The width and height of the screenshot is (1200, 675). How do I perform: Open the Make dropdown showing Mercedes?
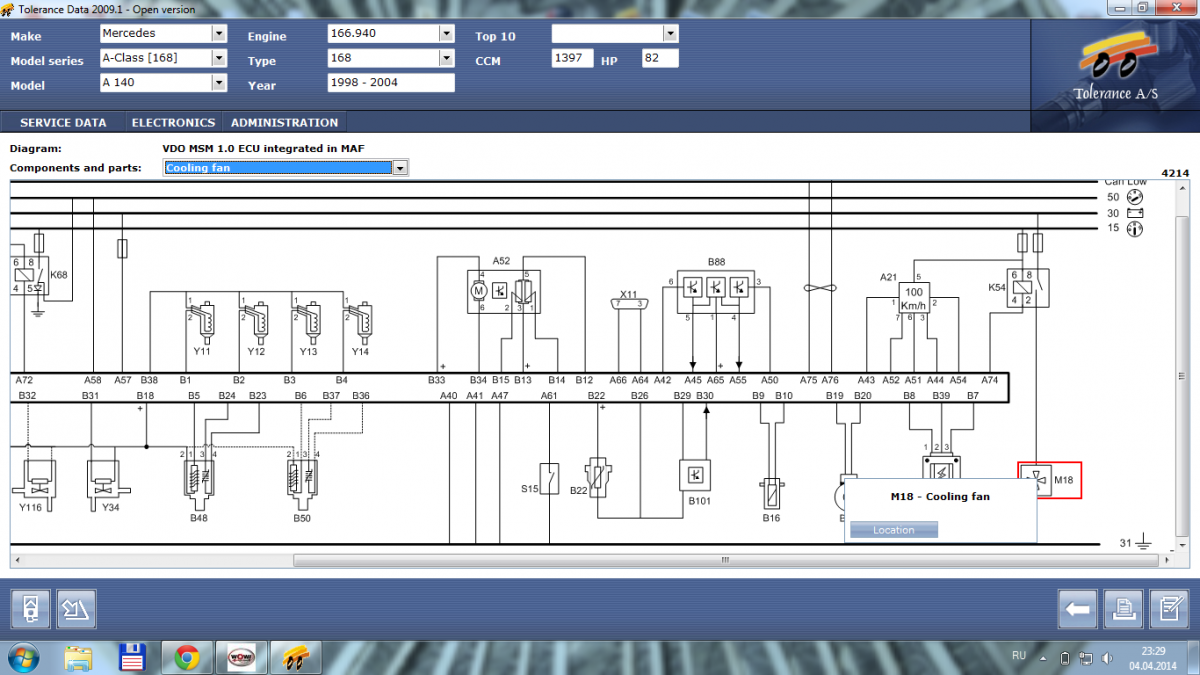[x=219, y=33]
